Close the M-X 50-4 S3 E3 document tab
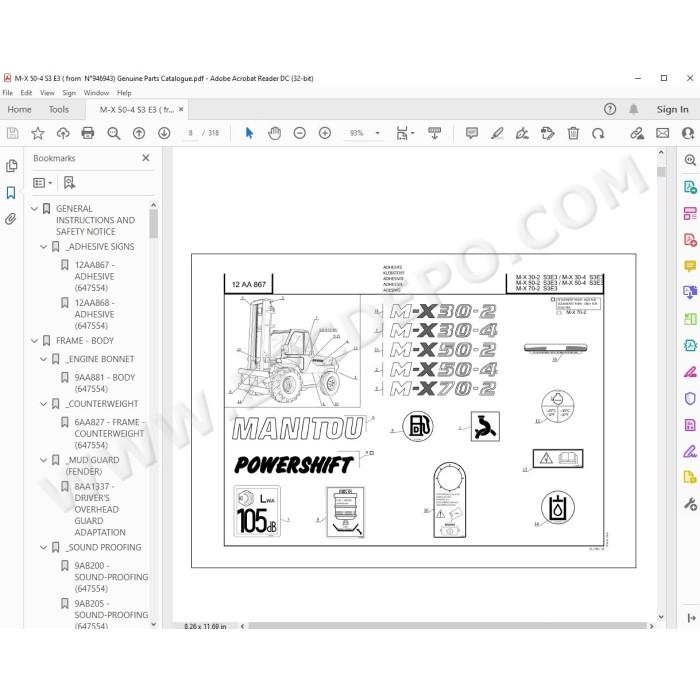The width and height of the screenshot is (700, 700). (x=181, y=109)
